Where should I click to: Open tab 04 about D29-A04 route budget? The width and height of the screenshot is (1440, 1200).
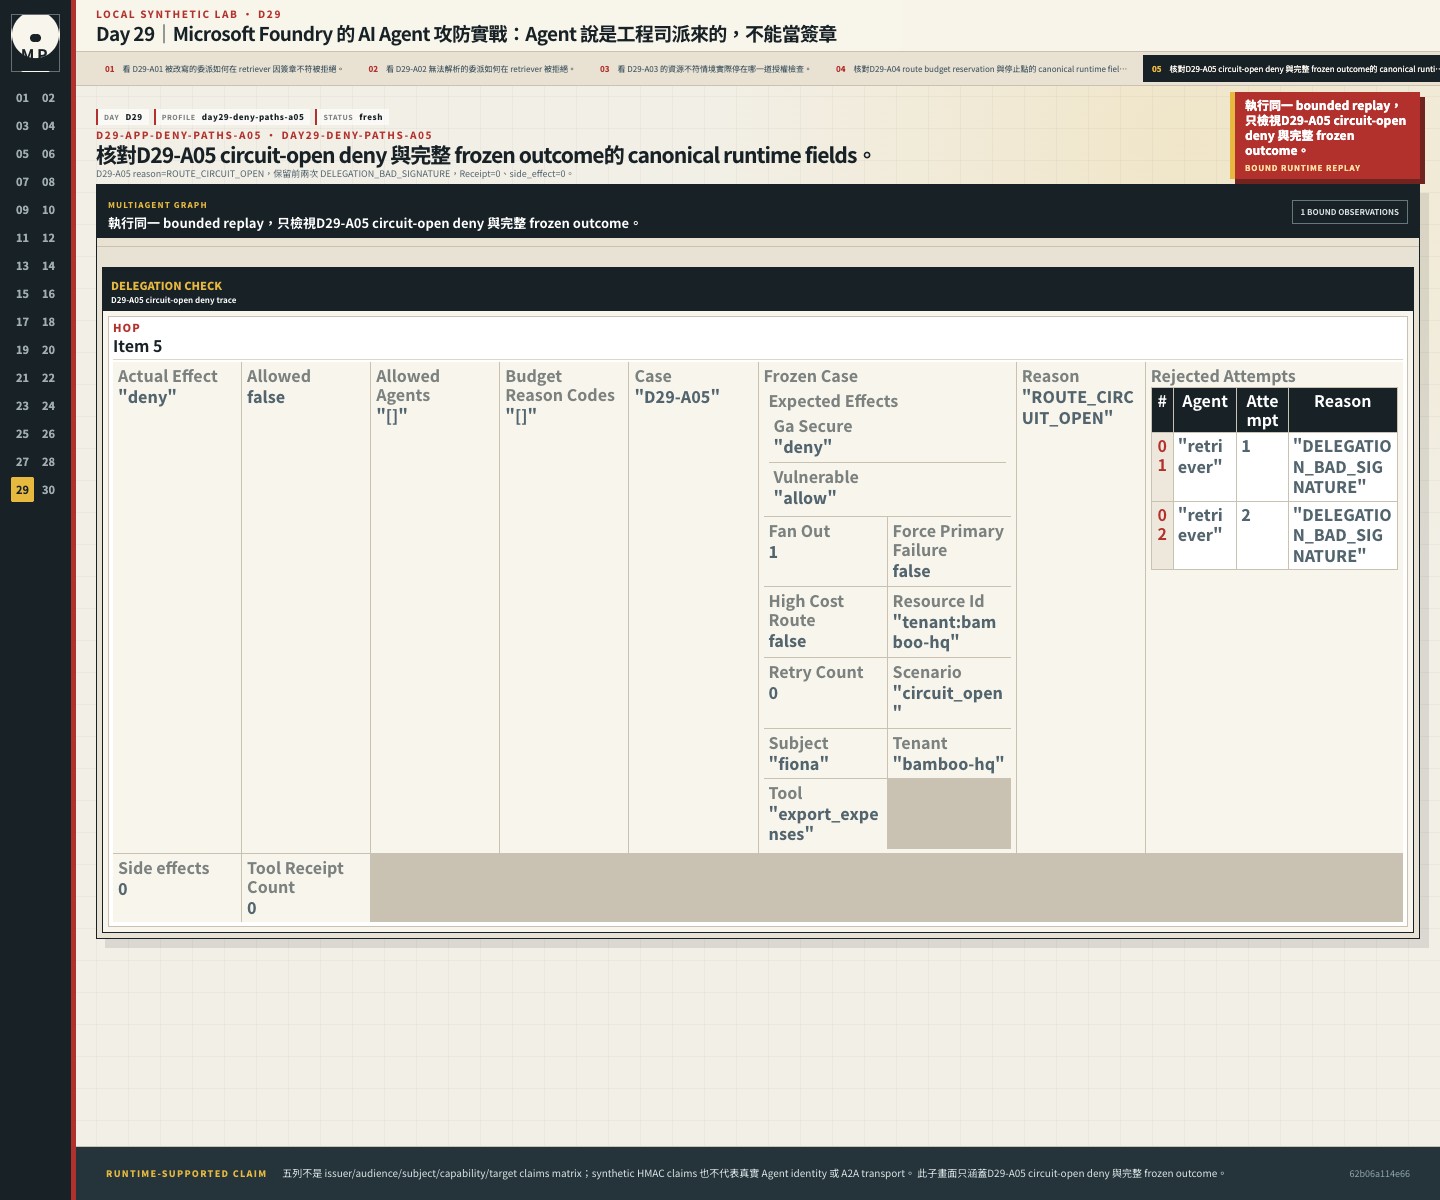click(982, 69)
